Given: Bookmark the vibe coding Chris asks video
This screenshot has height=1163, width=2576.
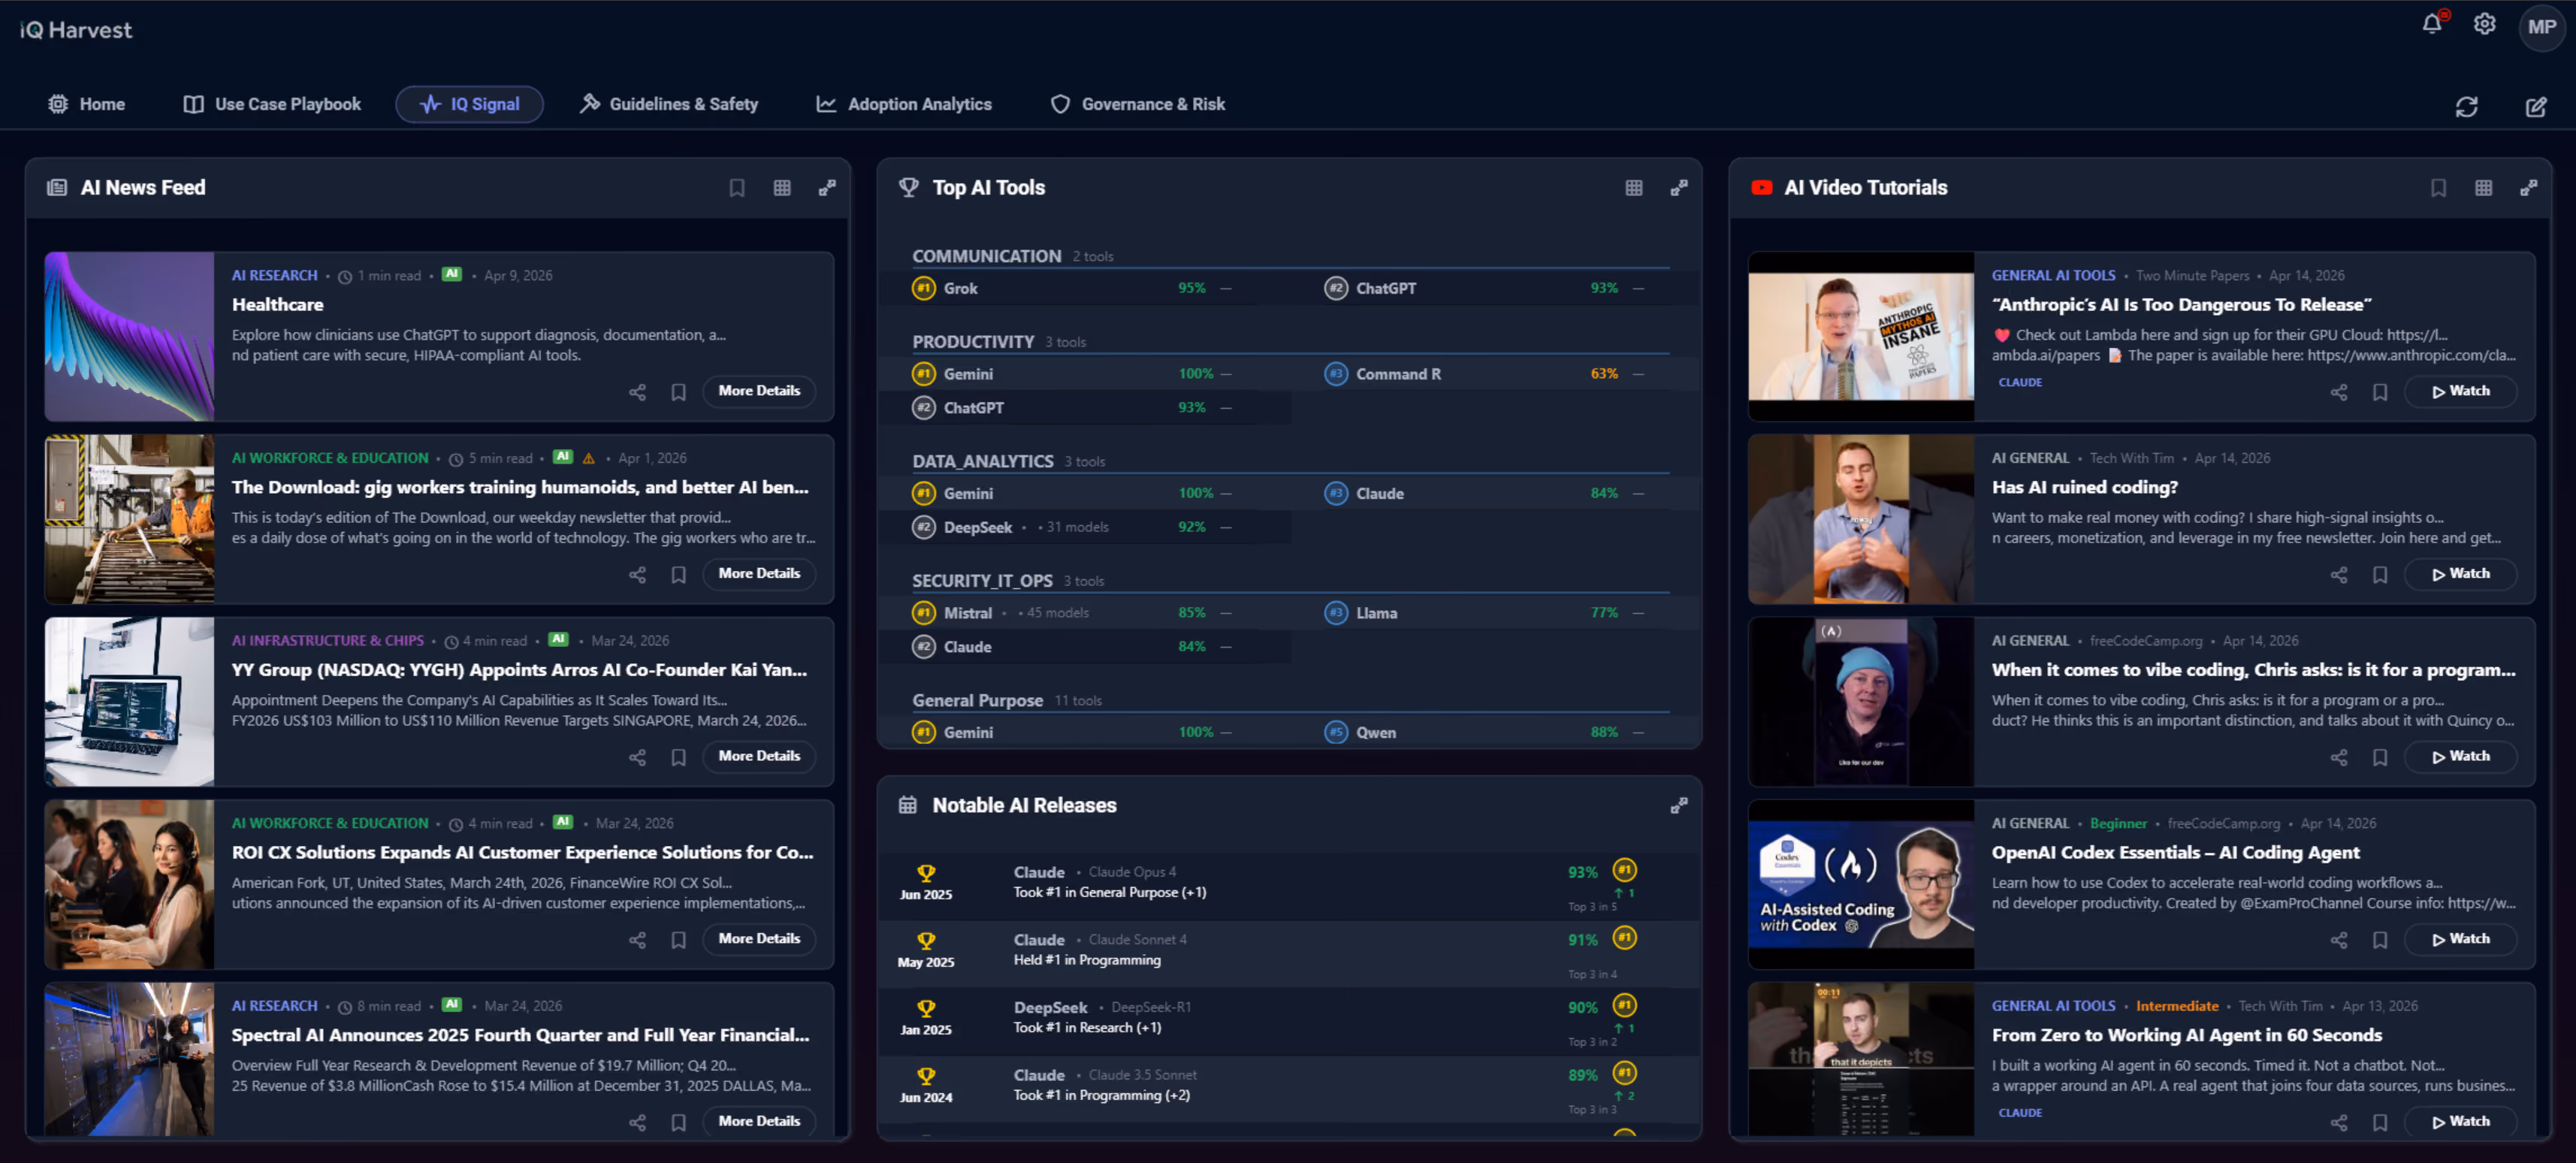Looking at the screenshot, I should pyautogui.click(x=2380, y=758).
